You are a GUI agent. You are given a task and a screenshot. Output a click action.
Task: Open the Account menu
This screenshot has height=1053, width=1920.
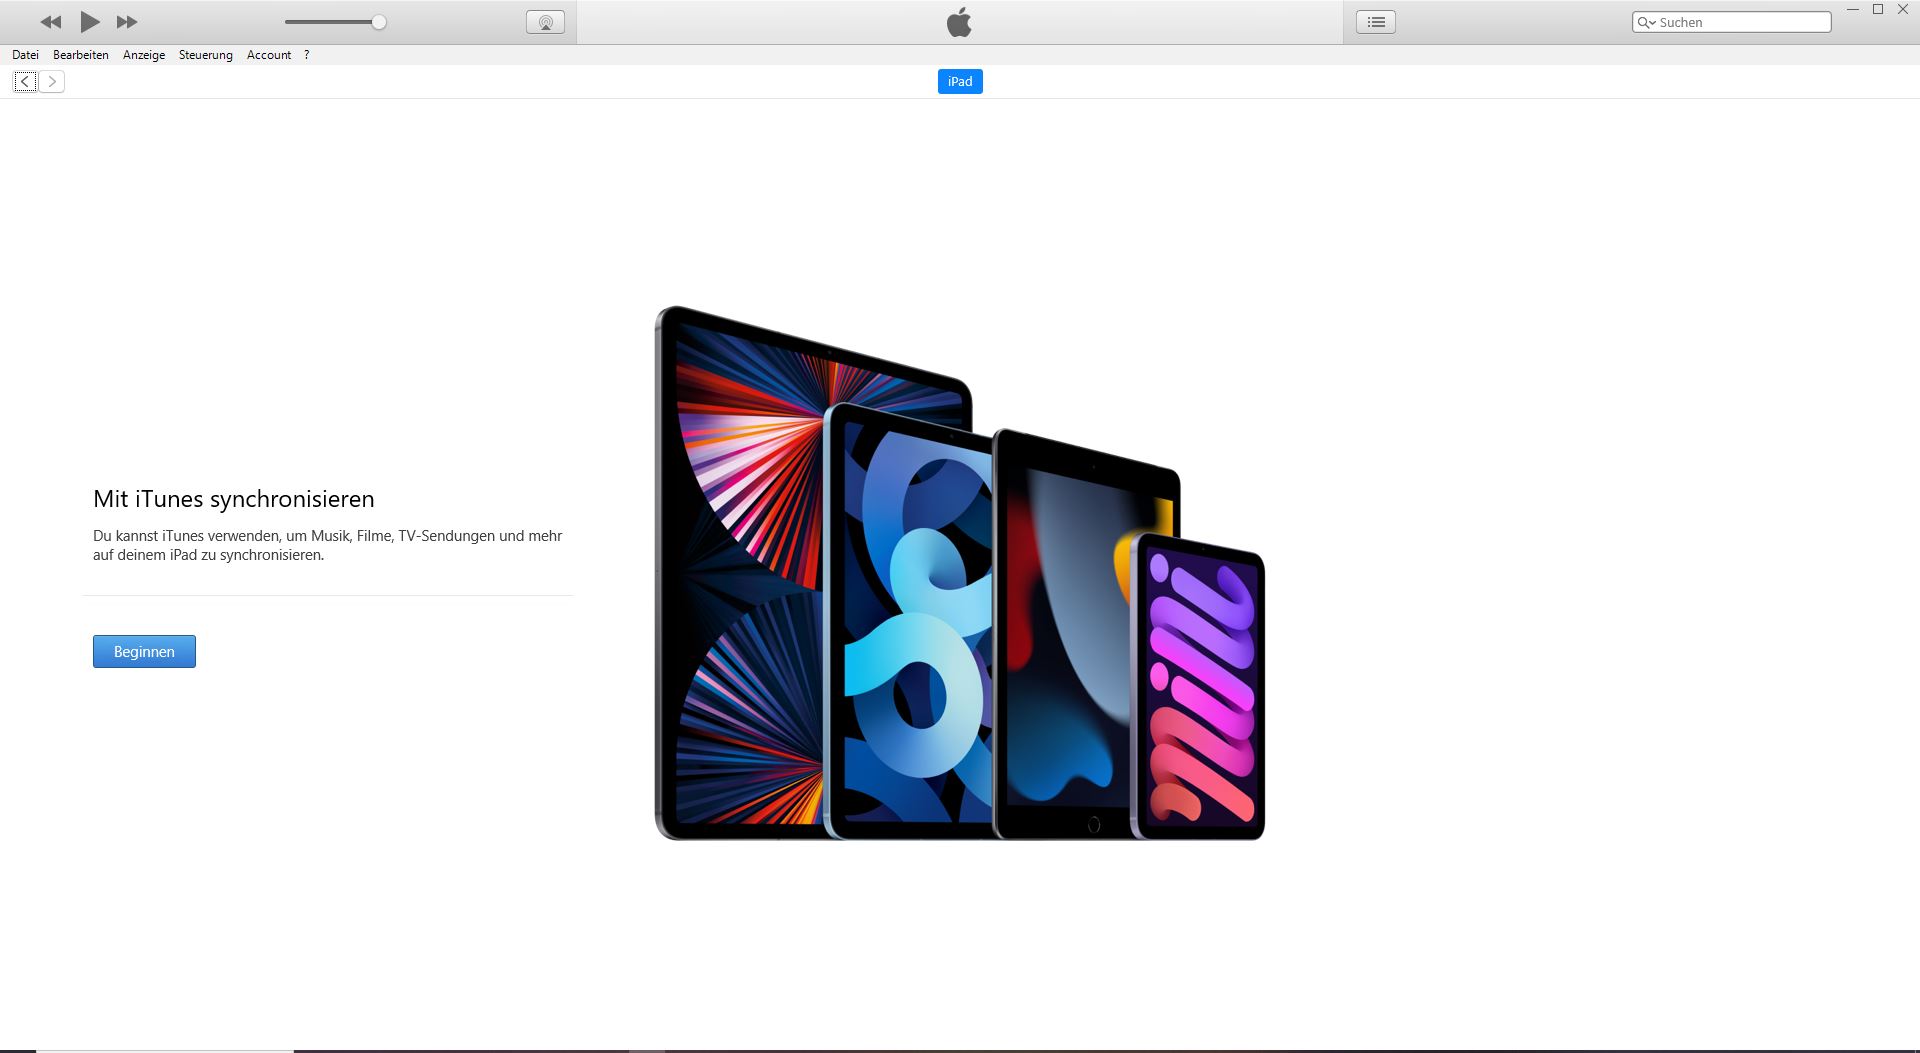coord(269,55)
